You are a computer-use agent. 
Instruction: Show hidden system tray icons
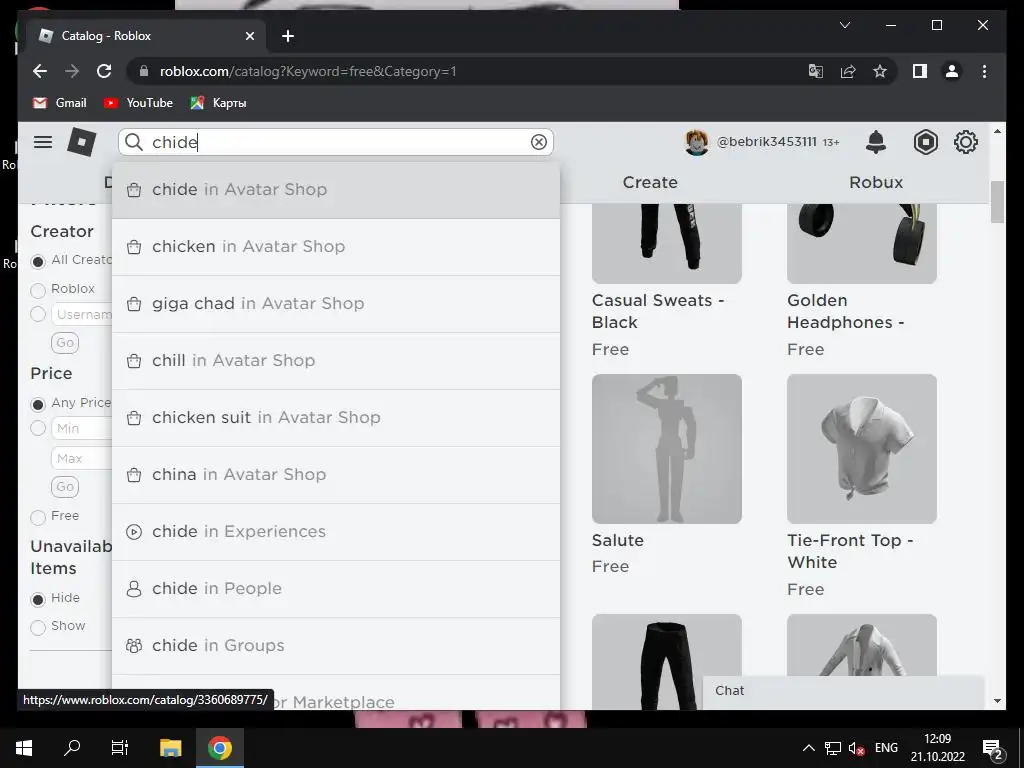(x=808, y=748)
